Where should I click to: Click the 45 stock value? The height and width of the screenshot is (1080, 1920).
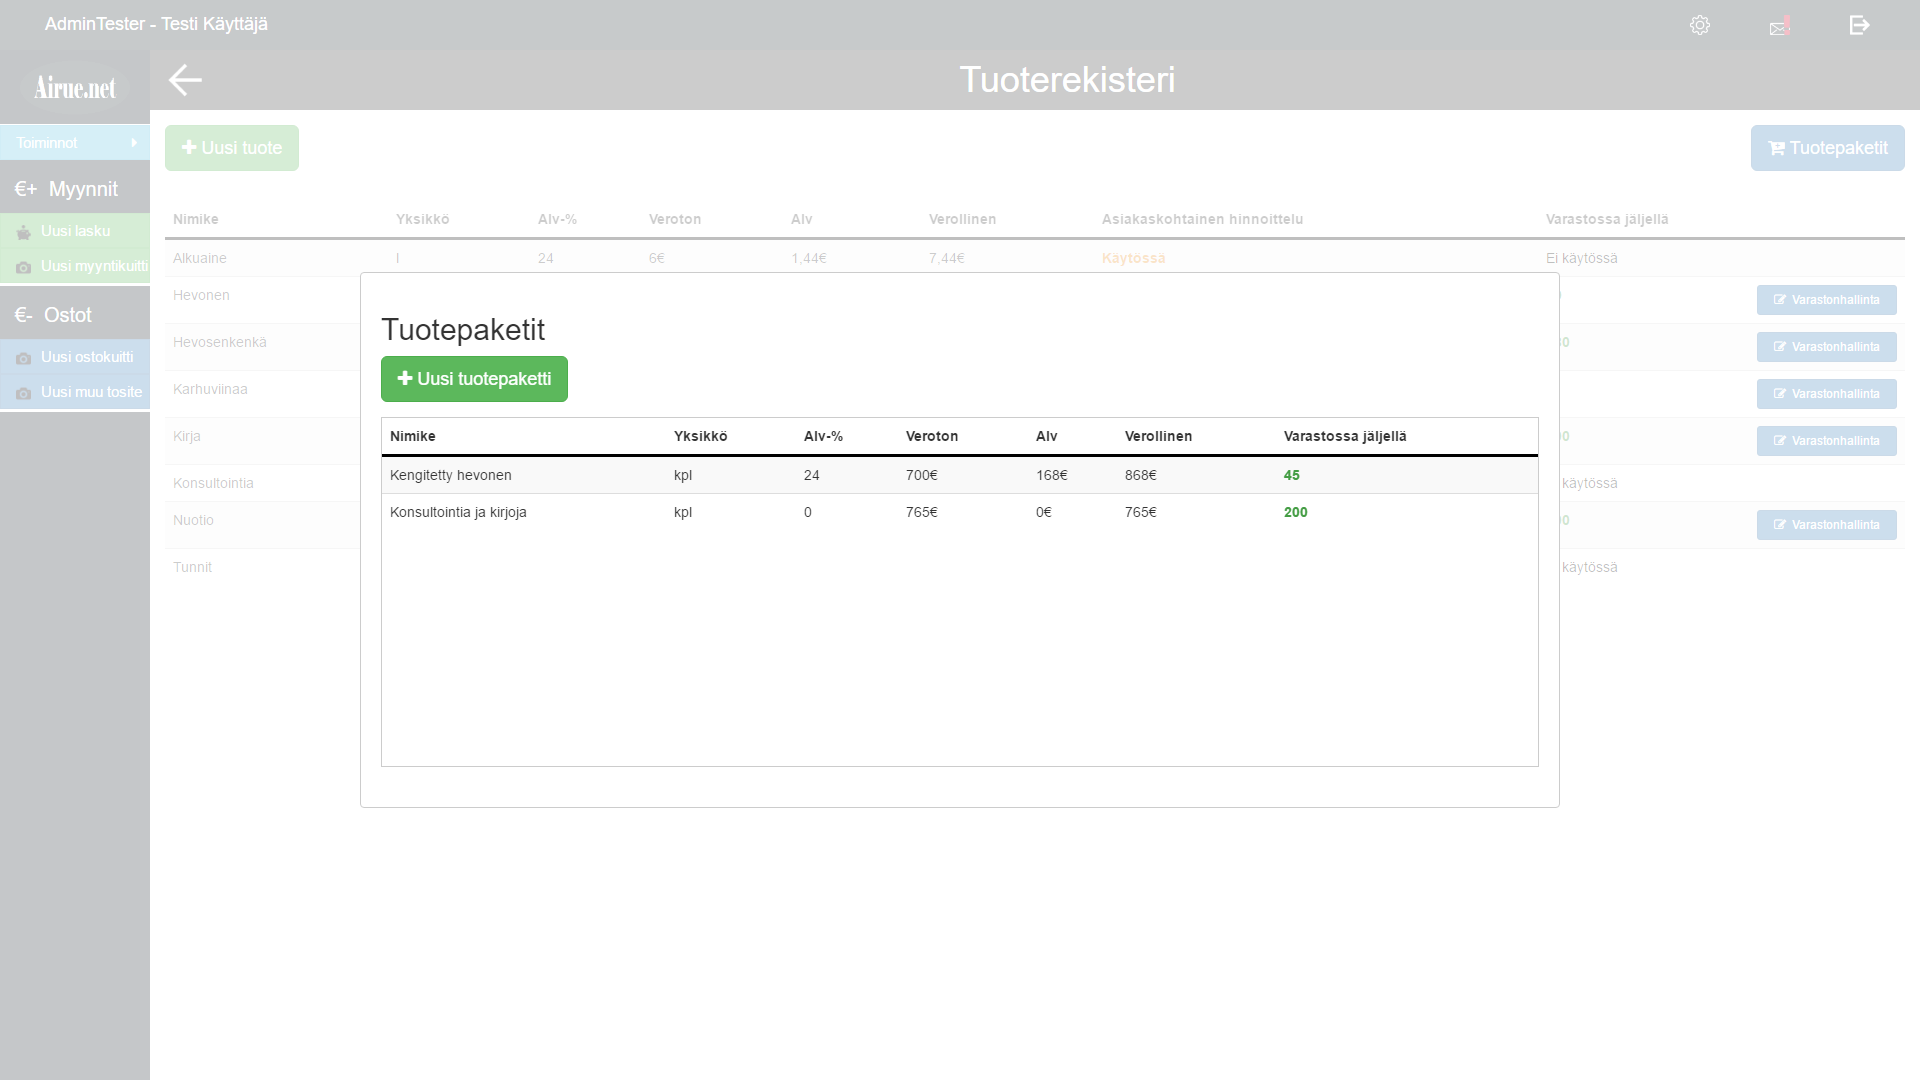[x=1292, y=475]
